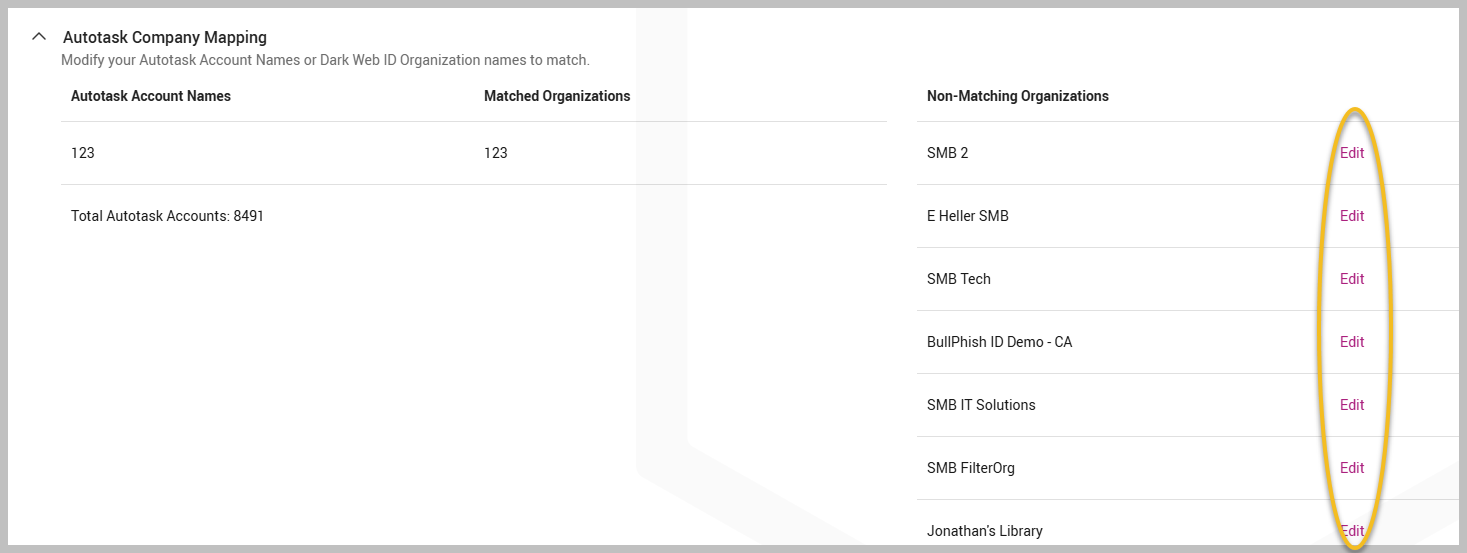Select the E Heller SMB organization name

967,216
